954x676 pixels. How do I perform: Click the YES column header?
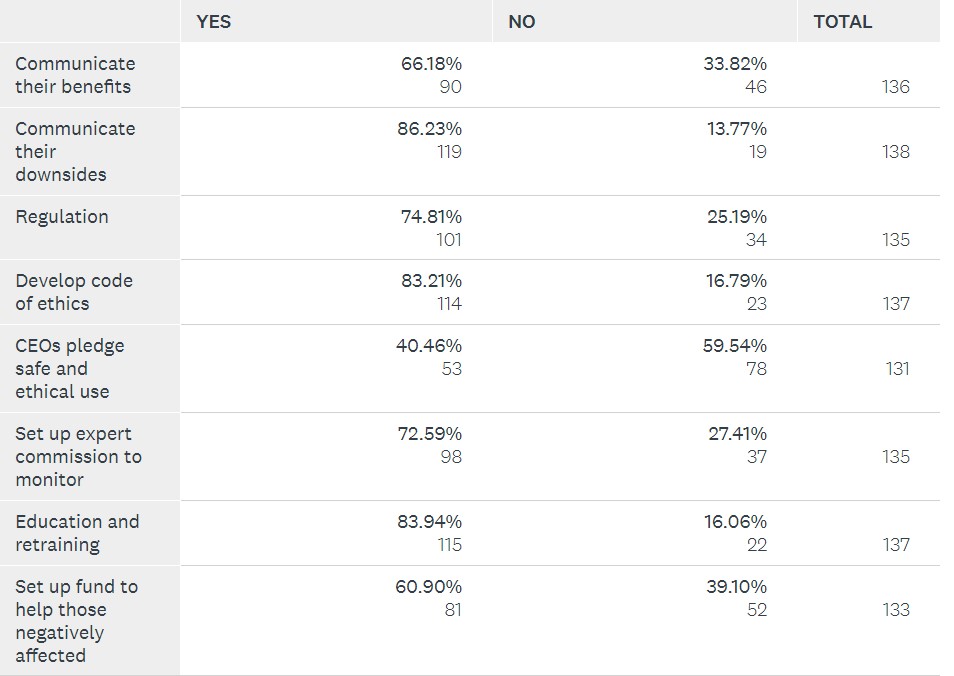214,22
